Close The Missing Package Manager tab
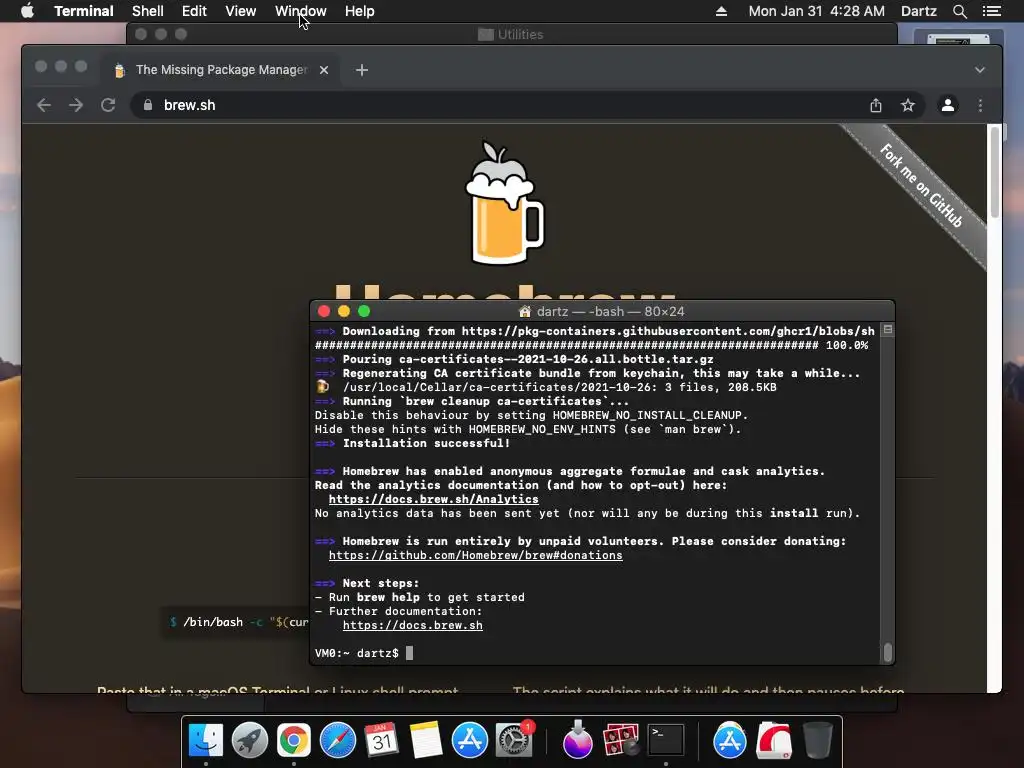Image resolution: width=1024 pixels, height=768 pixels. point(324,70)
